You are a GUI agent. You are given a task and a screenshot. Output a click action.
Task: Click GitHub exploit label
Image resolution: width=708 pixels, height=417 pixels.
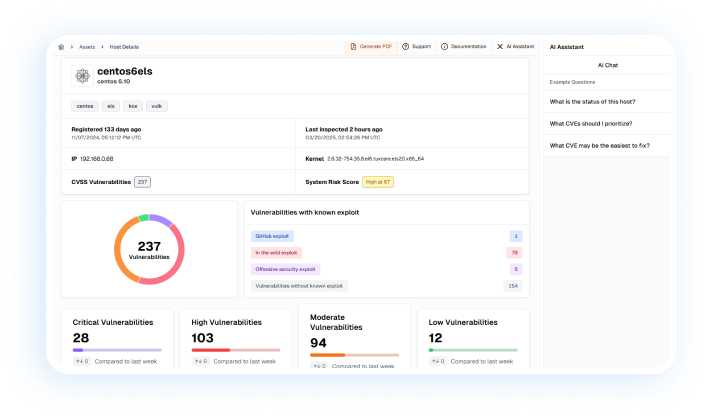click(272, 236)
